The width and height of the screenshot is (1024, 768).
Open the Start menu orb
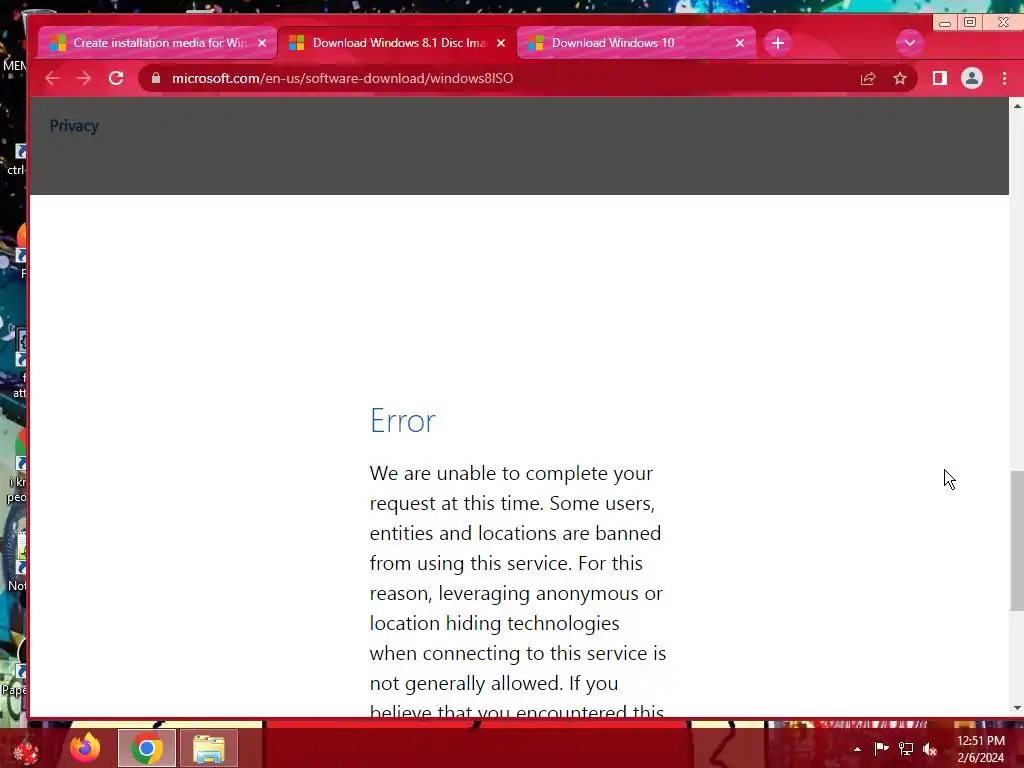tap(26, 749)
